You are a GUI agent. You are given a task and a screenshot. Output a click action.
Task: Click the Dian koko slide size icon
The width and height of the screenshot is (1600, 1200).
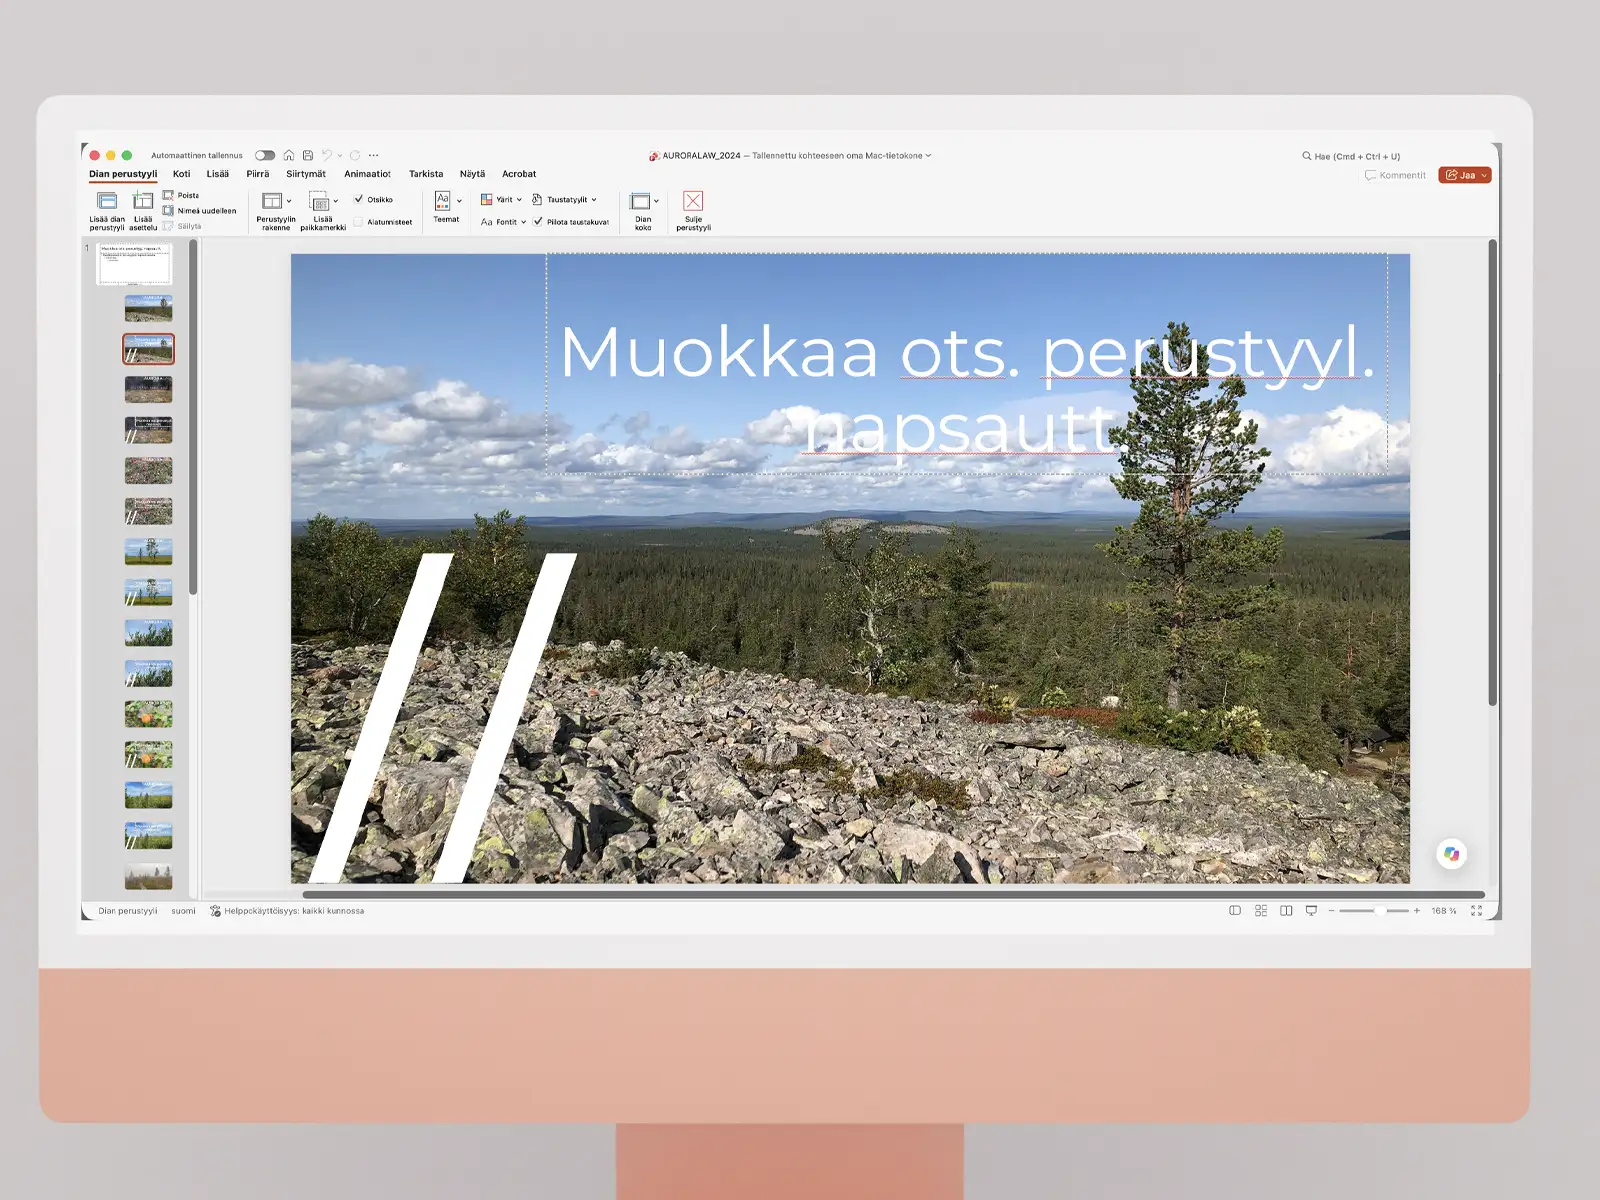coord(640,201)
